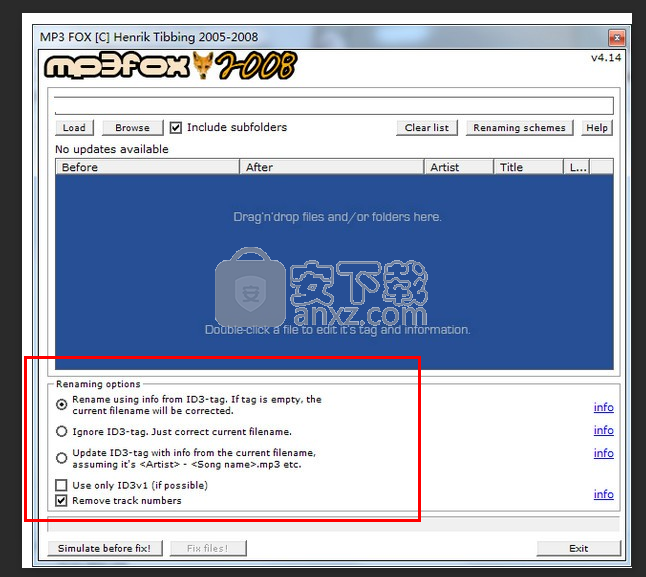Click the truncated L... column header
The image size is (646, 577).
pos(577,167)
